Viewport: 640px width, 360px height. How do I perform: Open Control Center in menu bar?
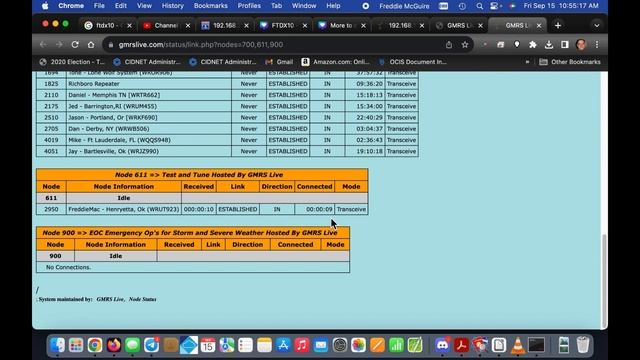tap(495, 6)
